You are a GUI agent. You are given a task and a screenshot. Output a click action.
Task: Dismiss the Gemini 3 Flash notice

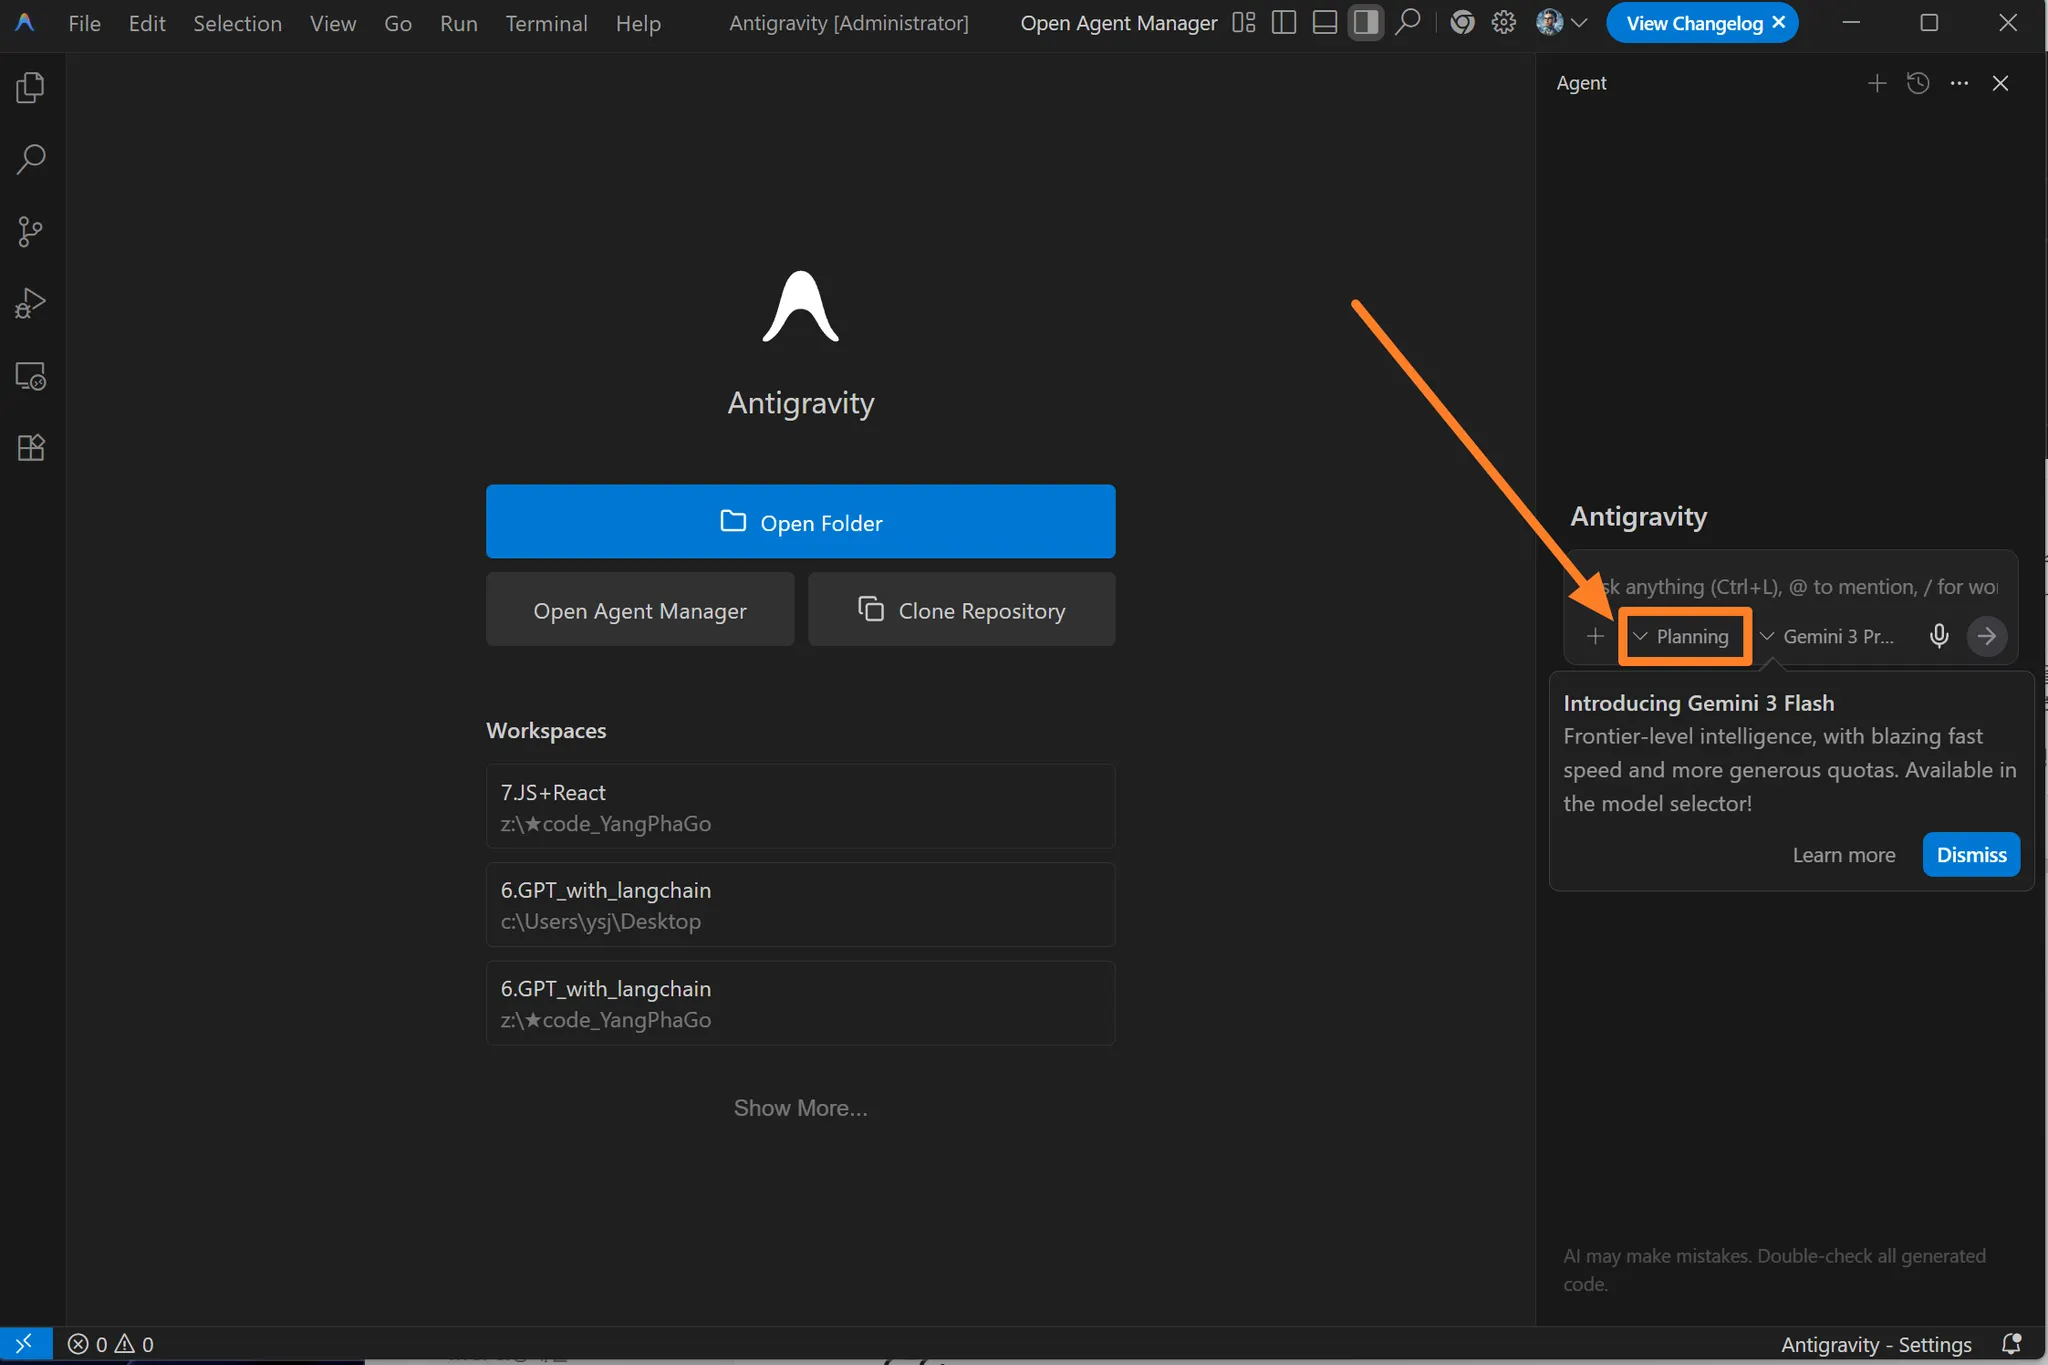pos(1970,854)
